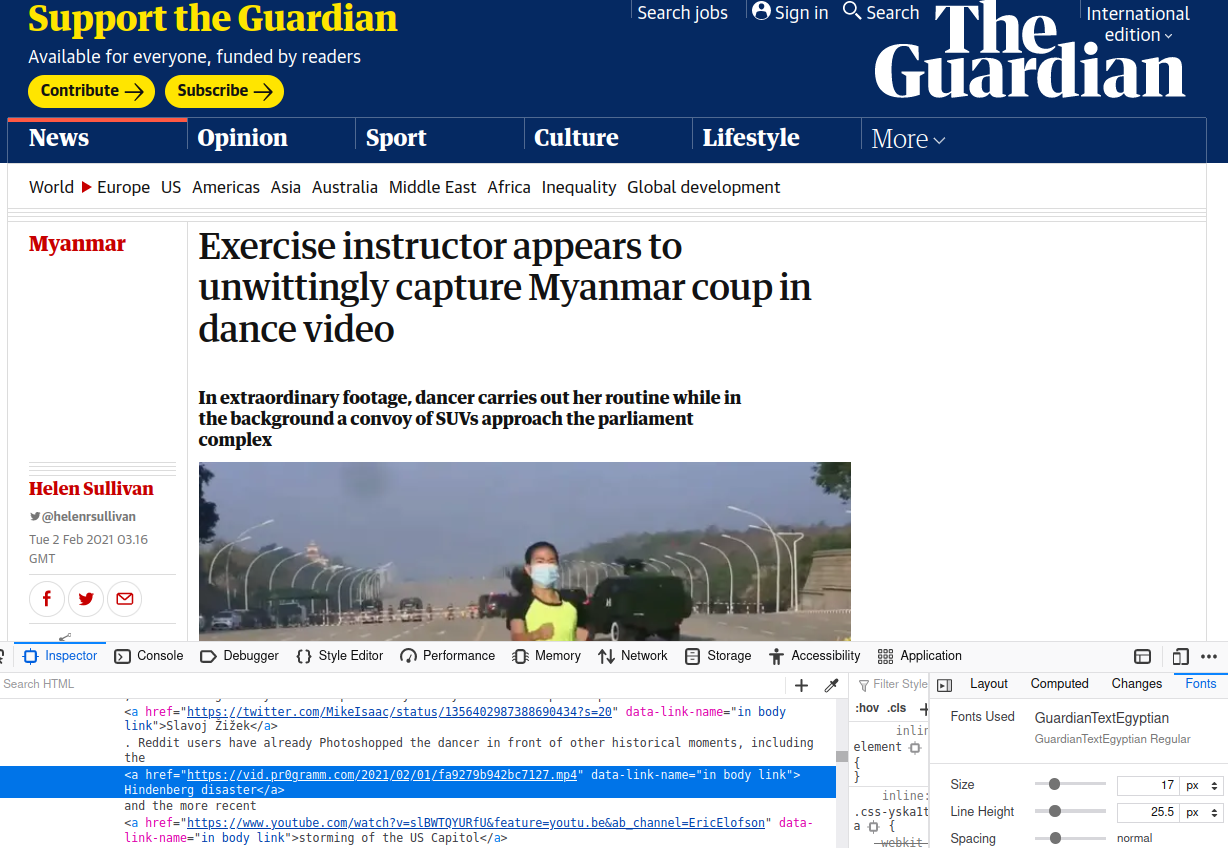This screenshot has width=1228, height=848.
Task: Expand the International edition dropdown
Action: tap(1138, 24)
